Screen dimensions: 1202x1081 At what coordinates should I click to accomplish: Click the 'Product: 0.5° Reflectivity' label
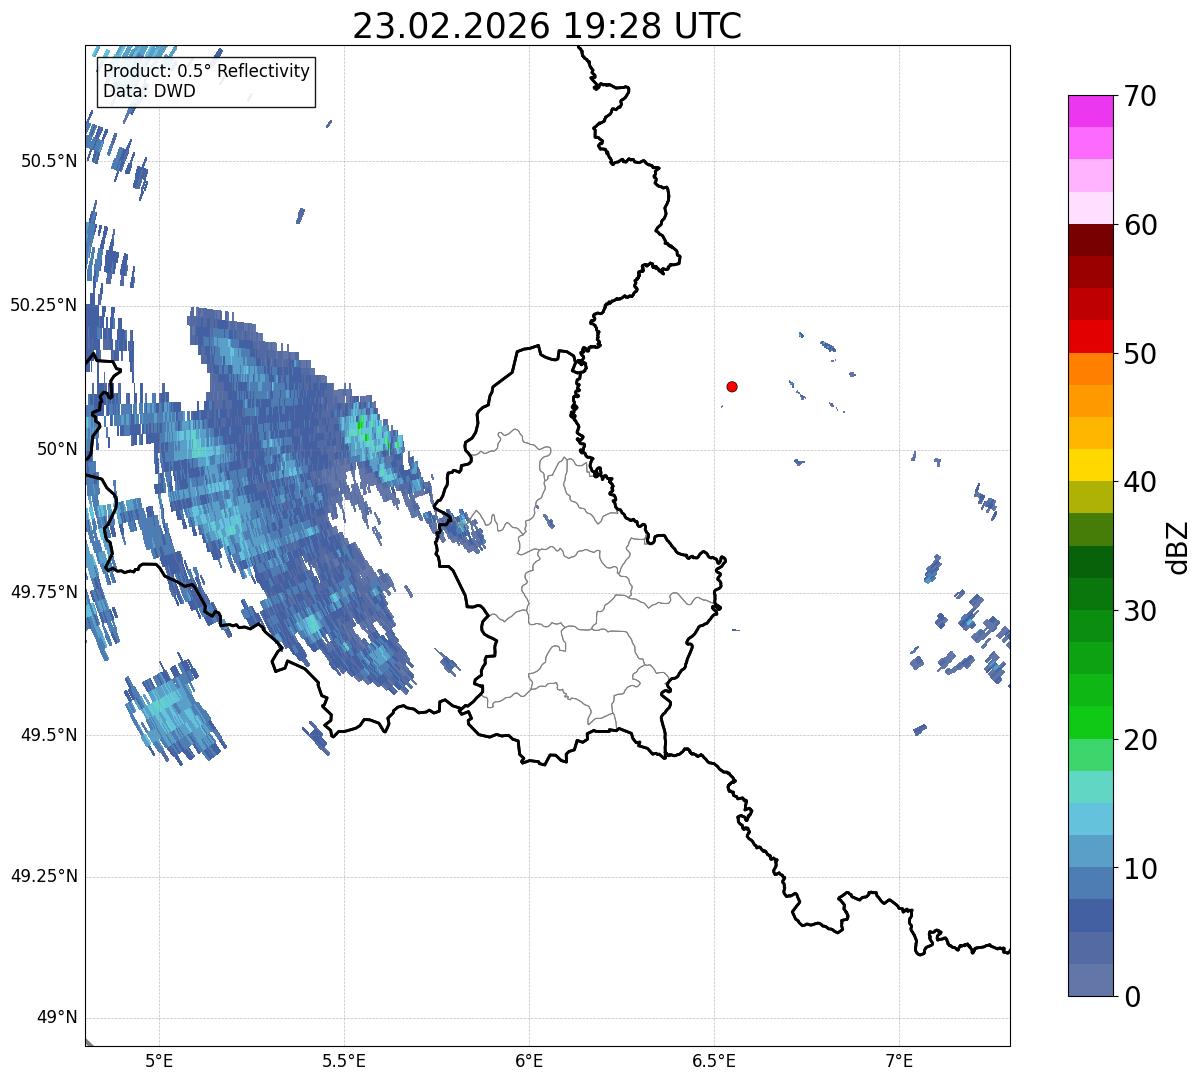point(207,72)
